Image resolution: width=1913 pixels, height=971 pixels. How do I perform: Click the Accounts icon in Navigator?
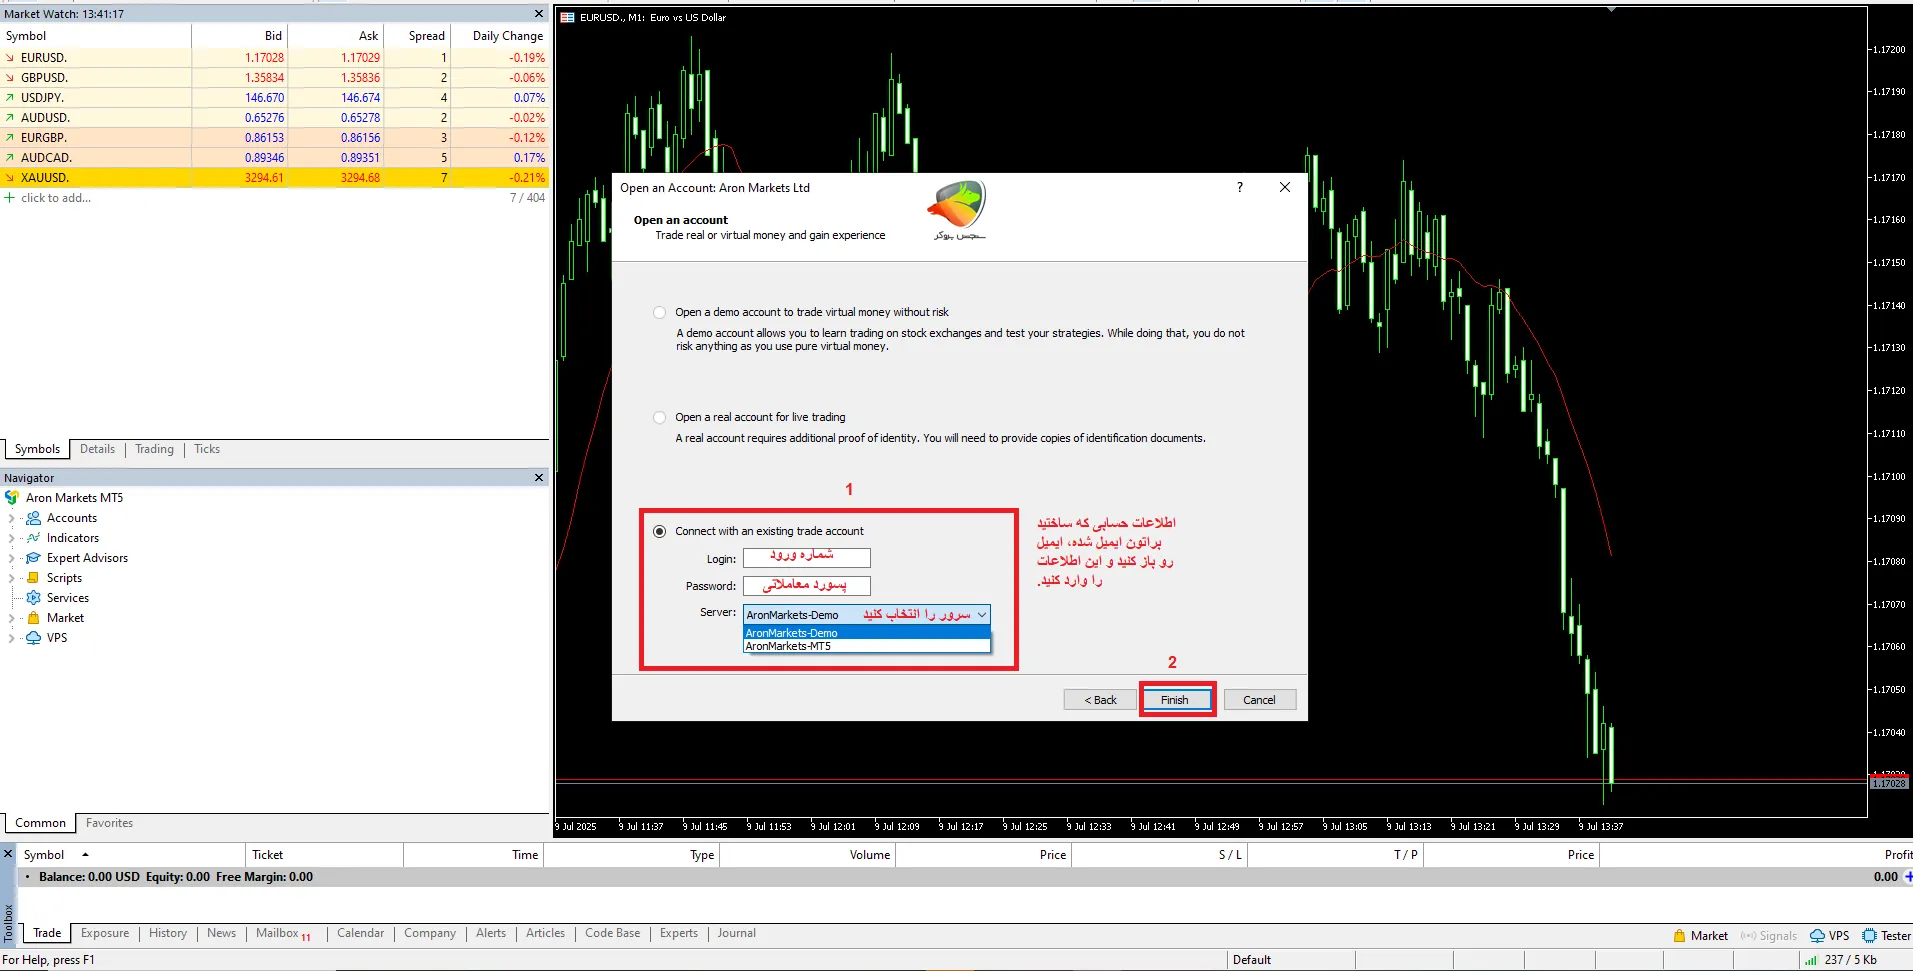33,518
